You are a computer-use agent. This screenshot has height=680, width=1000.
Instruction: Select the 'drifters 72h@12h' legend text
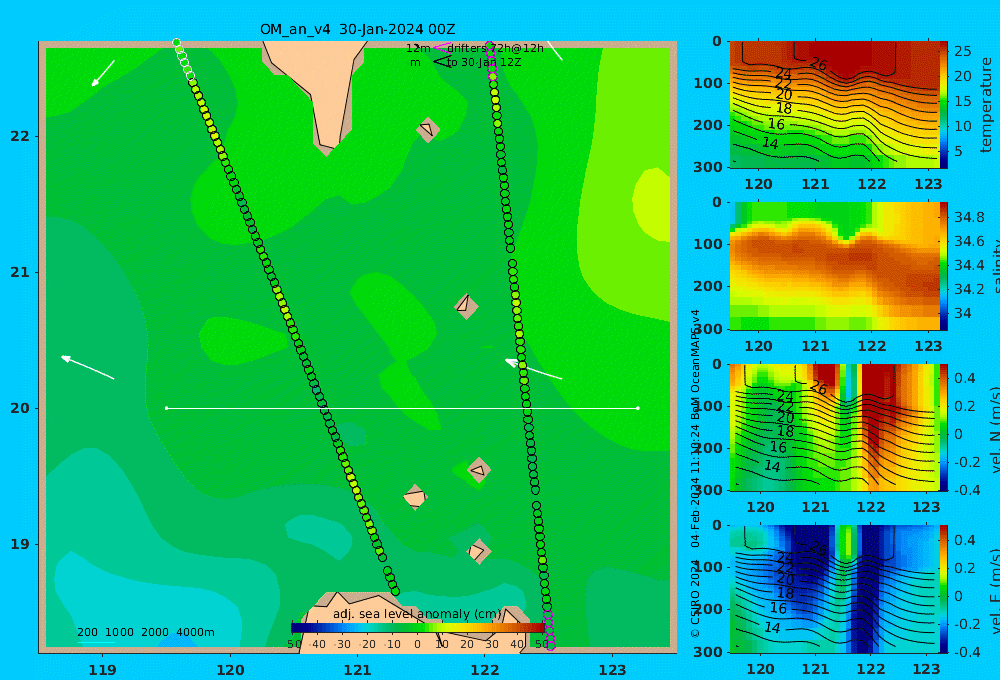[x=495, y=48]
